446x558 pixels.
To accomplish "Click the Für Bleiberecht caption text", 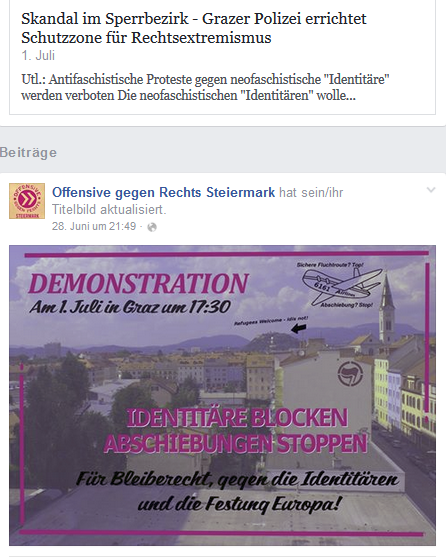I will click(x=237, y=479).
